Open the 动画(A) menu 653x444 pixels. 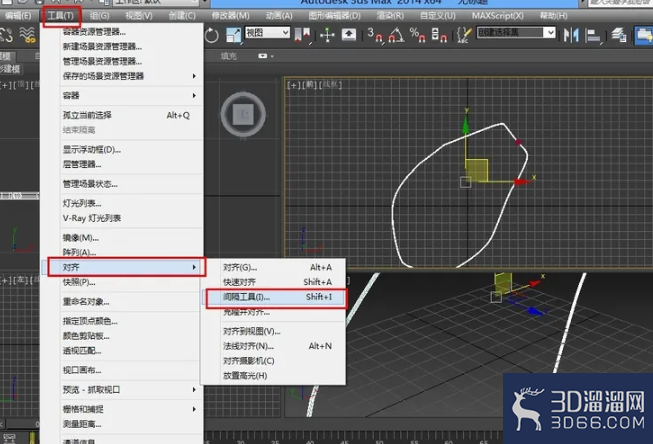coord(279,16)
